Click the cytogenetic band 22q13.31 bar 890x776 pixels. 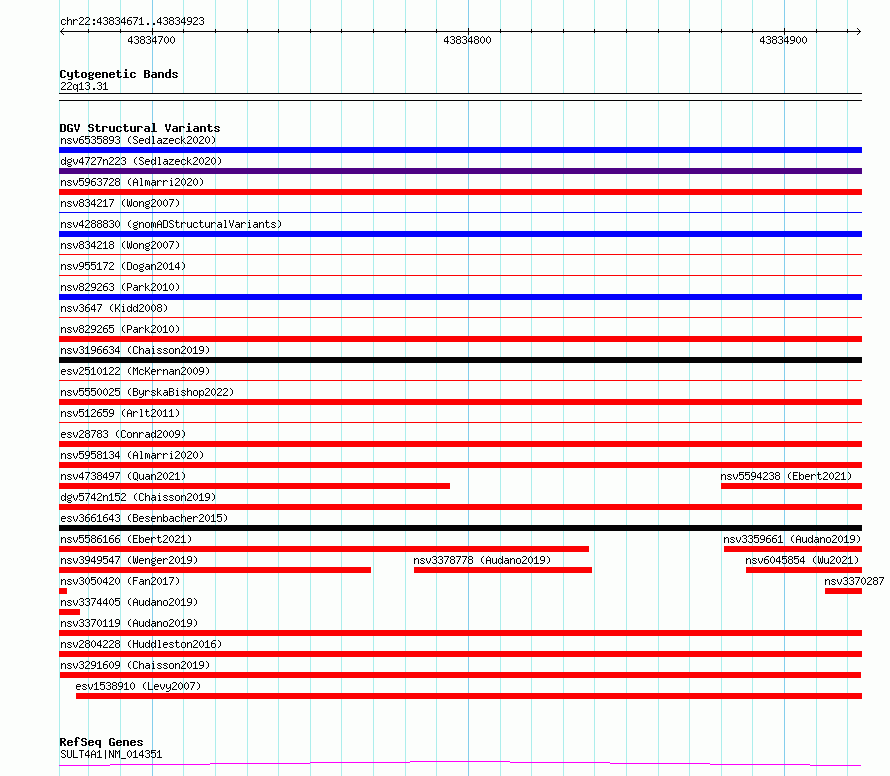(460, 97)
